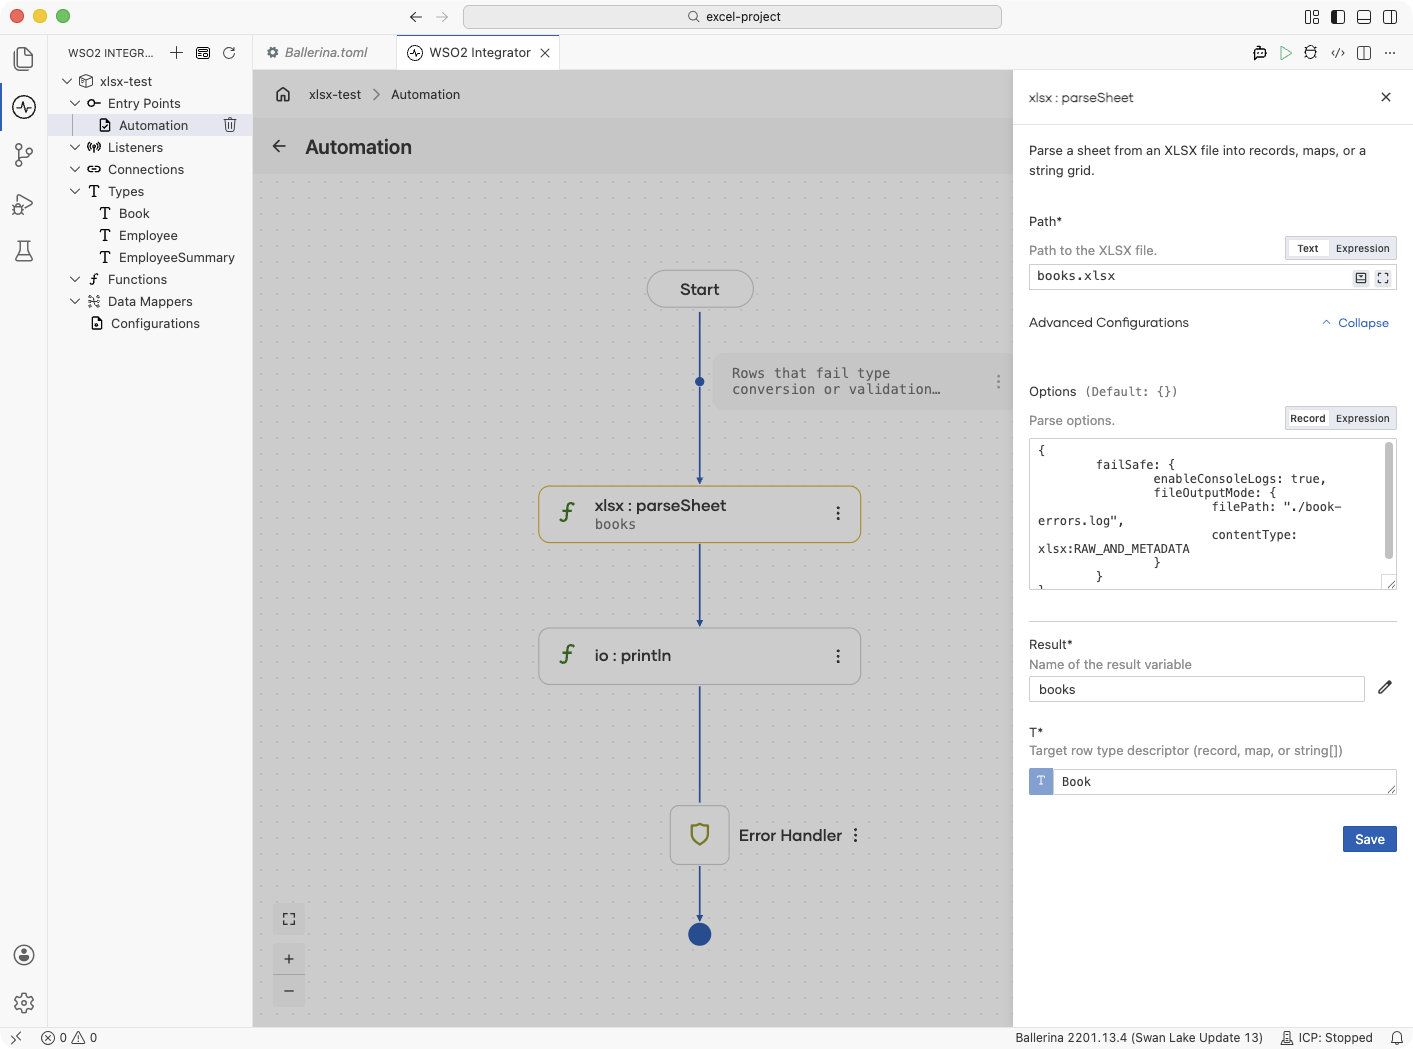Viewport: 1413px width, 1049px height.
Task: Collapse the Types tree section
Action: click(x=75, y=191)
